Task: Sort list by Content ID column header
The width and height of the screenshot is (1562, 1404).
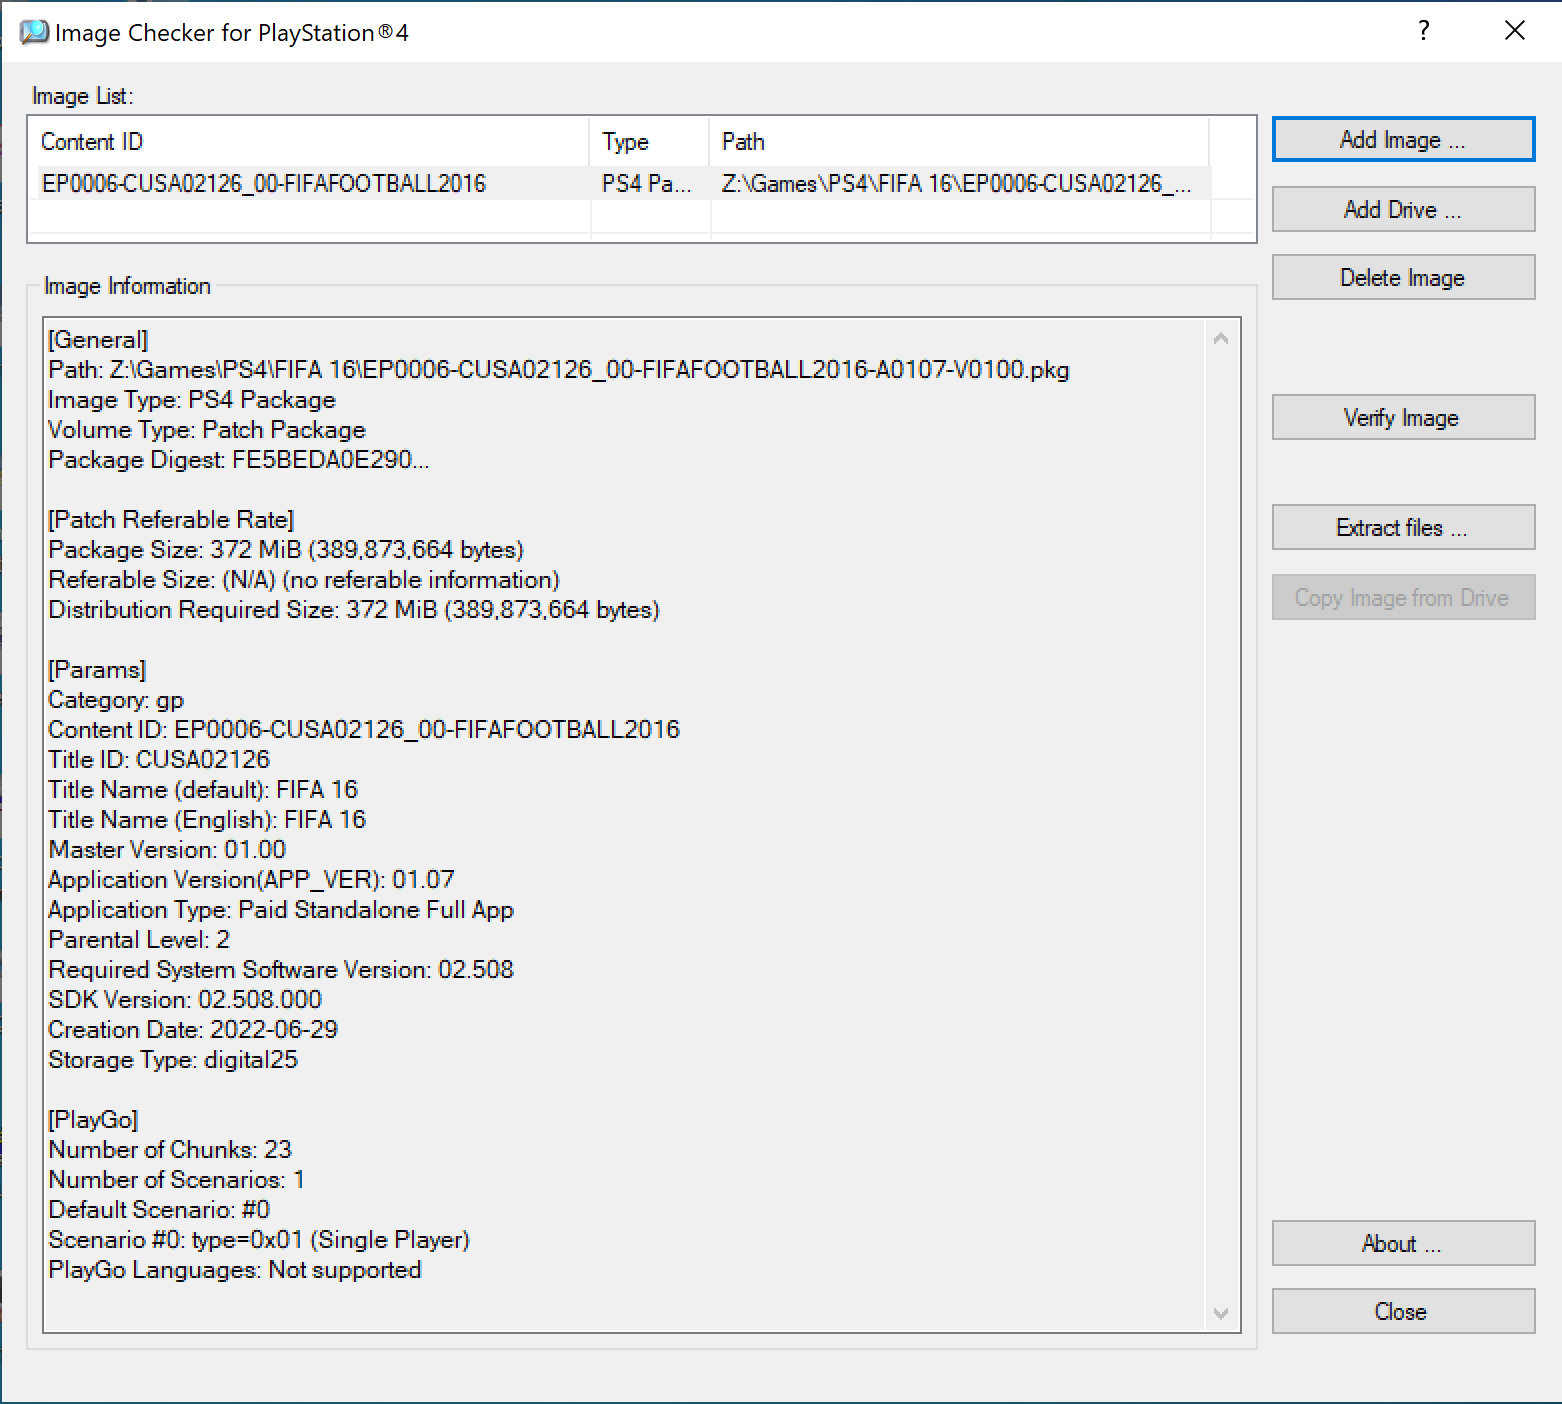Action: pyautogui.click(x=309, y=142)
